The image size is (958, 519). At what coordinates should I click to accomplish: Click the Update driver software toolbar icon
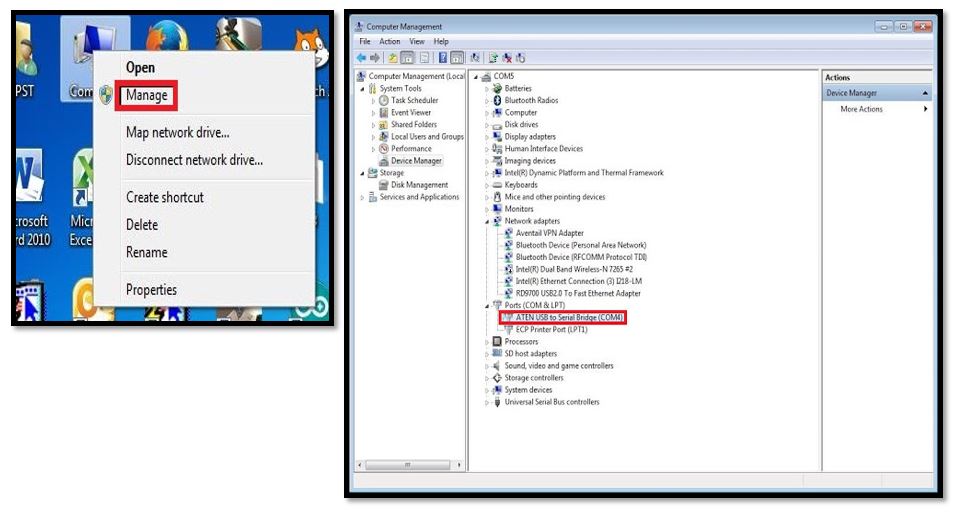pos(493,58)
